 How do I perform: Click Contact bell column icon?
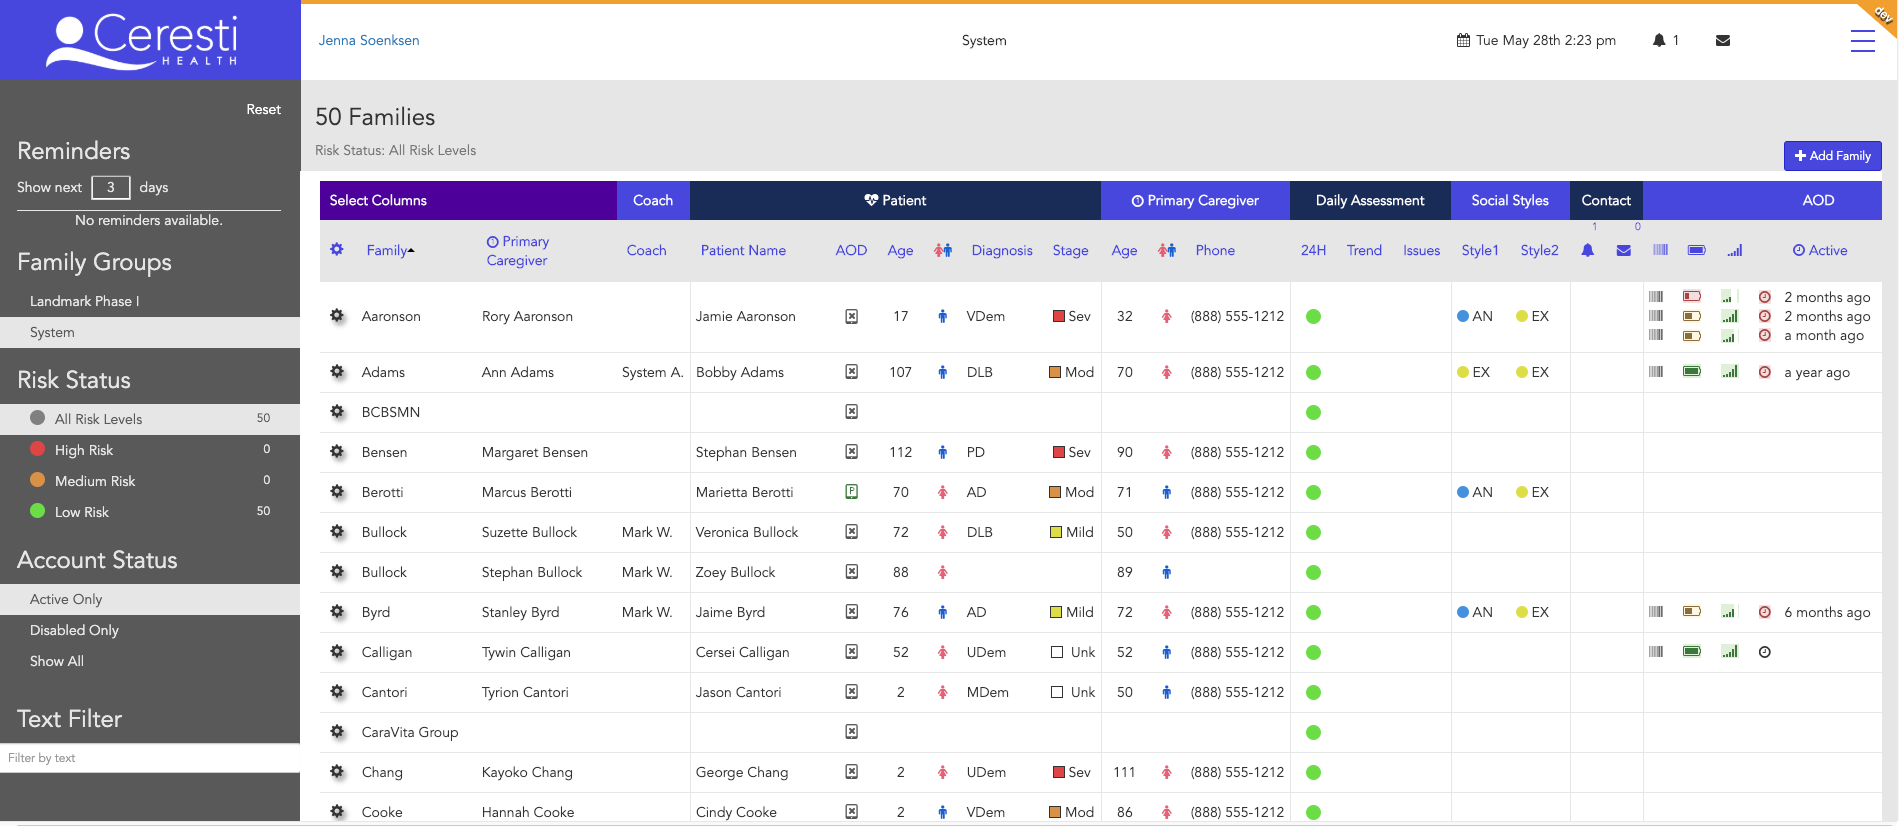click(x=1587, y=250)
